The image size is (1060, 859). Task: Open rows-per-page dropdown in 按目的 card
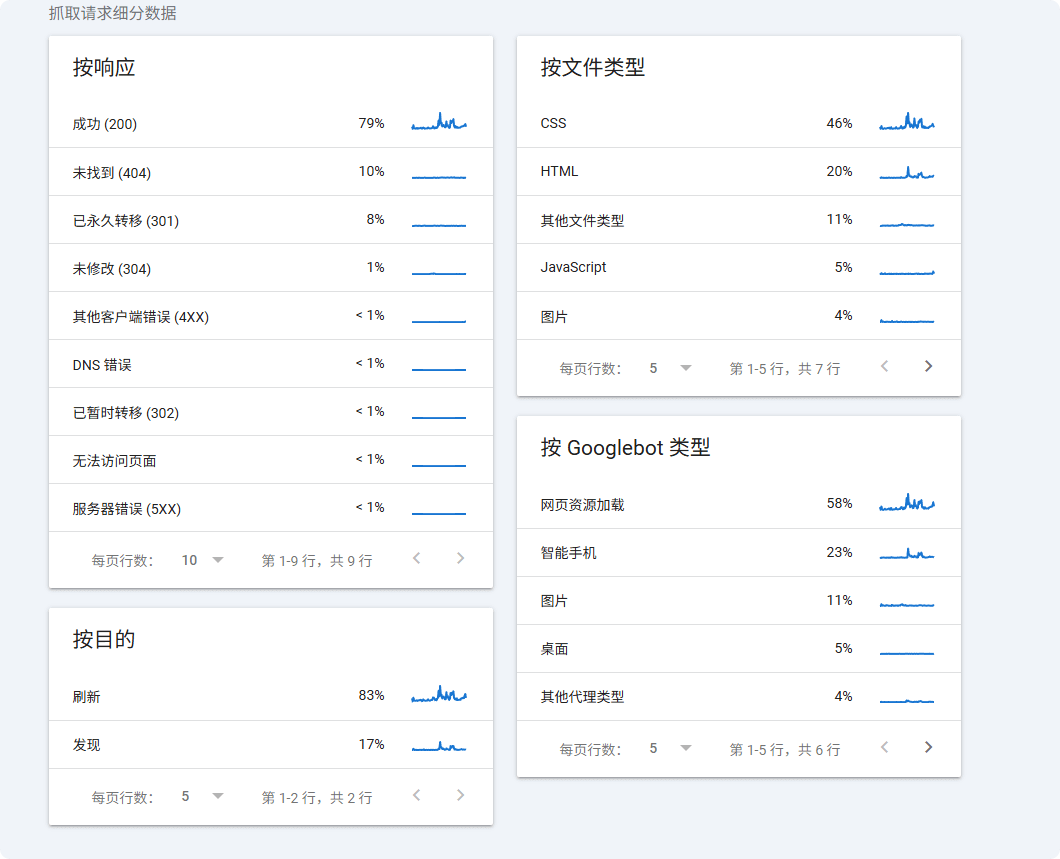coord(202,796)
